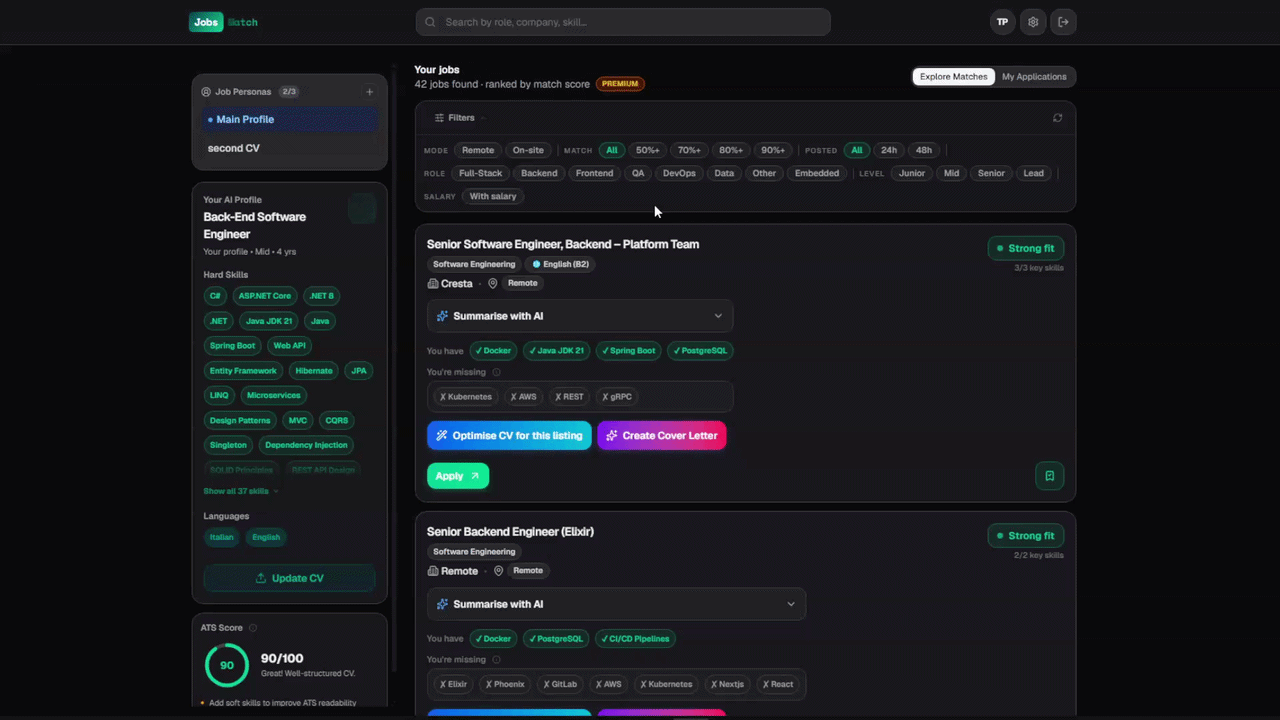
Task: Select the 90%+ match filter
Action: [x=773, y=150]
